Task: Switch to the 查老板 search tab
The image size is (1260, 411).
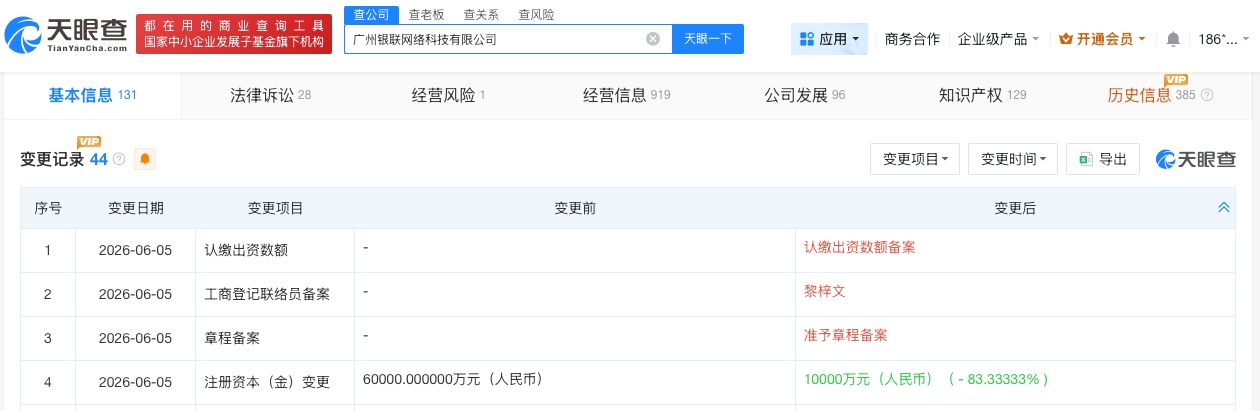Action: pos(426,15)
